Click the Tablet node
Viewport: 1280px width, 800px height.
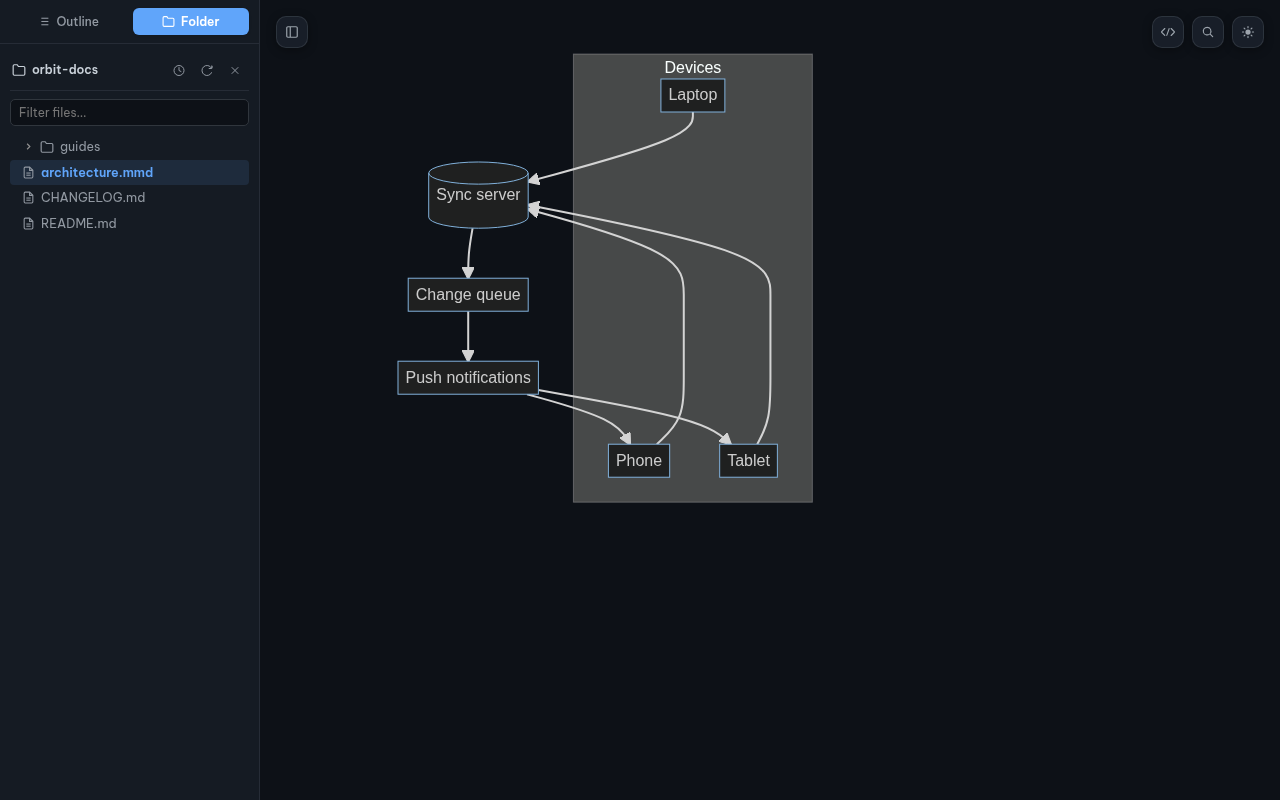point(748,461)
